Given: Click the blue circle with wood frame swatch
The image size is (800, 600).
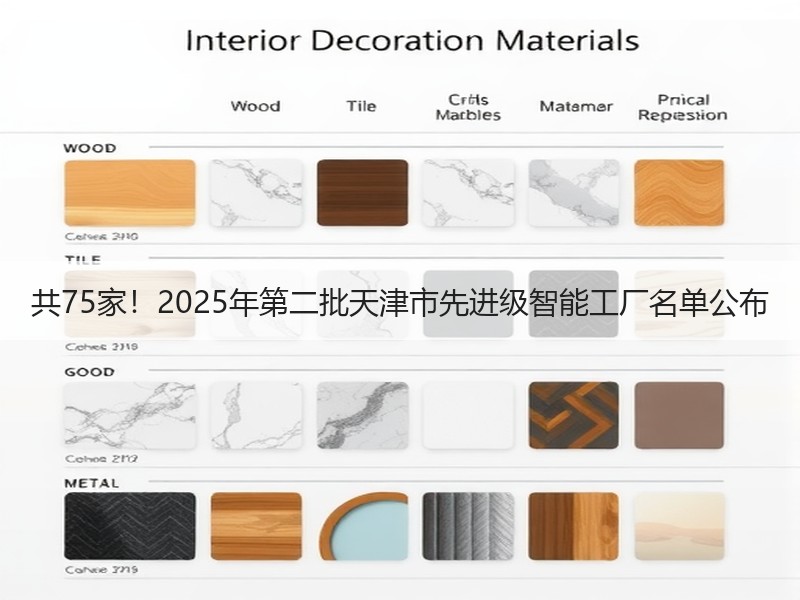Looking at the screenshot, I should (x=365, y=526).
